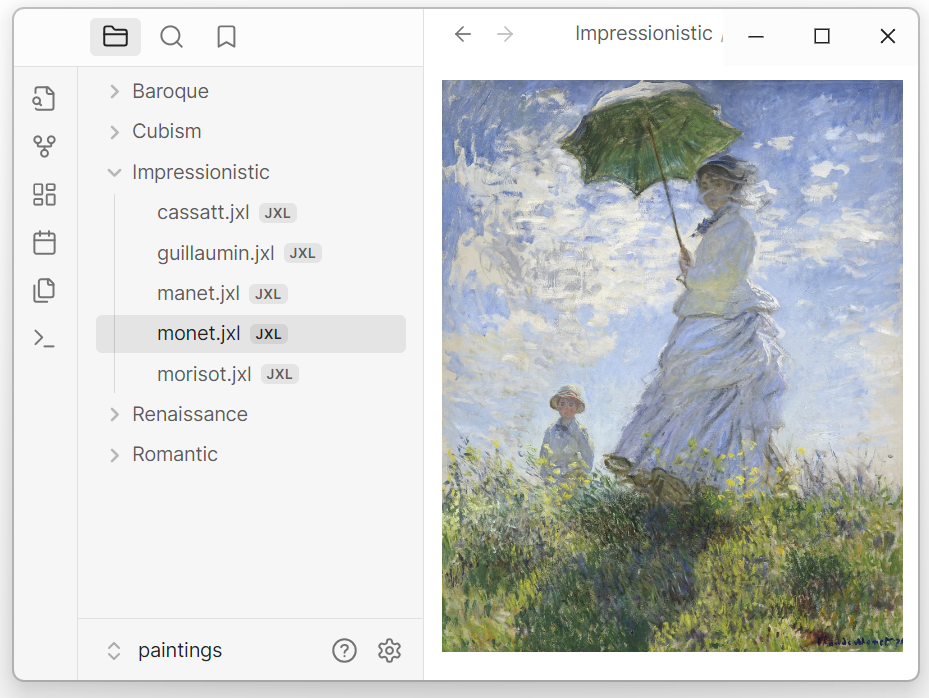
Task: Open the file explorer folder tab
Action: coord(115,37)
